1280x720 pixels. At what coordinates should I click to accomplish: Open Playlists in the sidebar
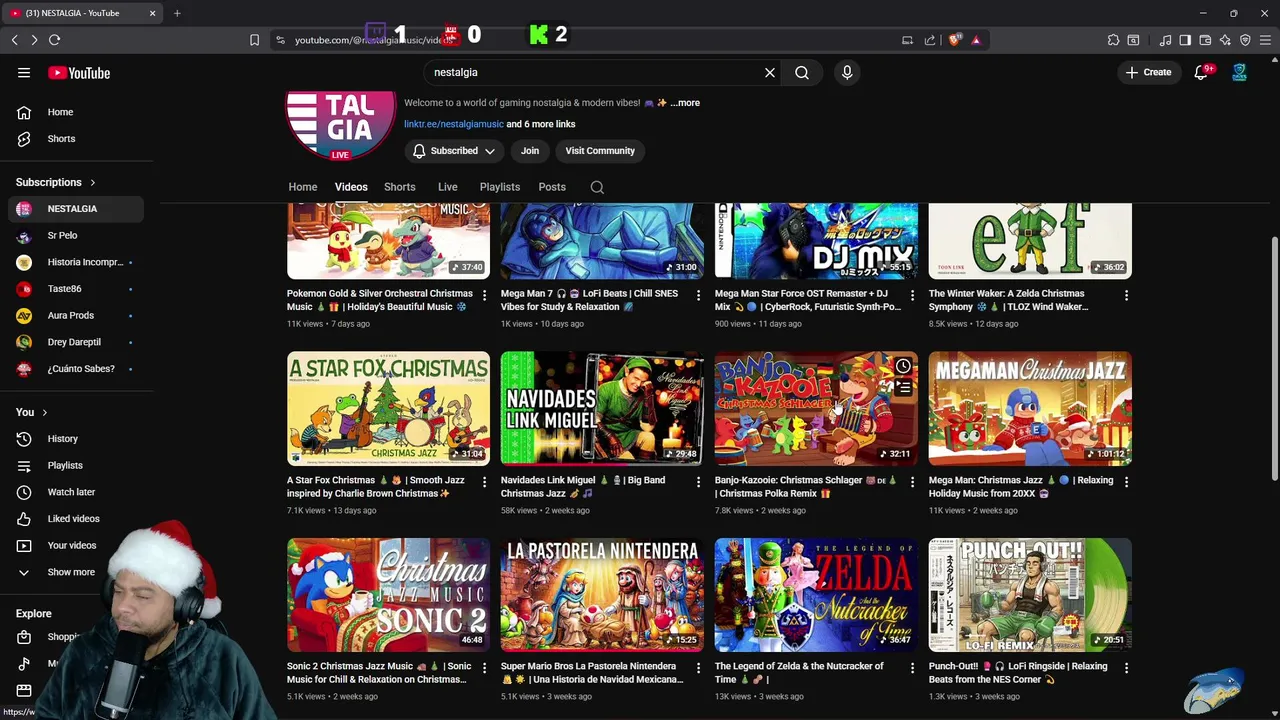click(x=76, y=465)
